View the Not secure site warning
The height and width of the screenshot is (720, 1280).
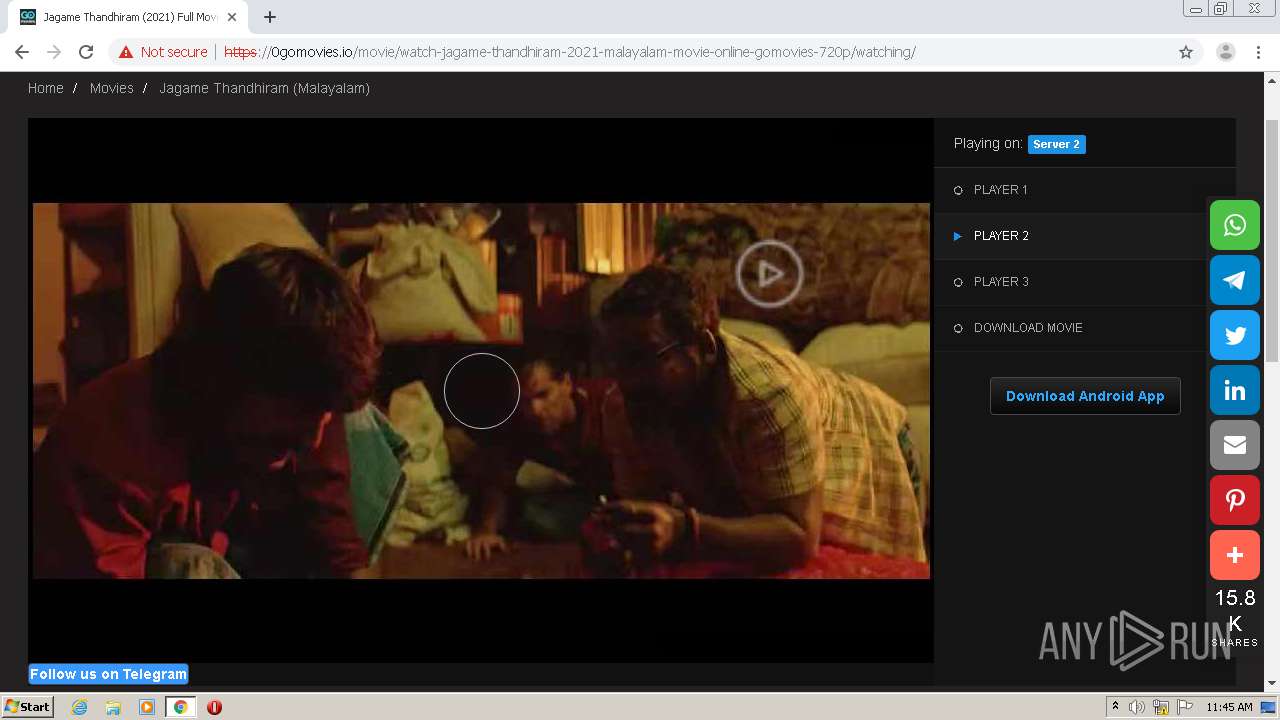tap(163, 52)
